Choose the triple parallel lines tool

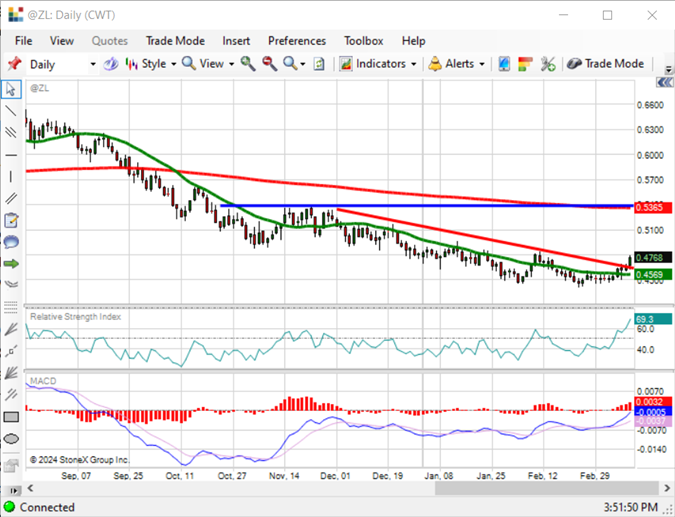coord(11,132)
